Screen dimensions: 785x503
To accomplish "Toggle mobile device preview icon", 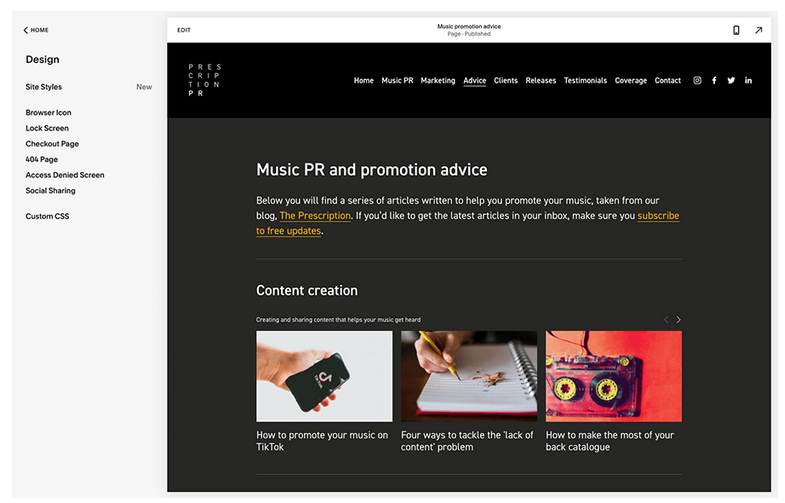I will click(736, 30).
